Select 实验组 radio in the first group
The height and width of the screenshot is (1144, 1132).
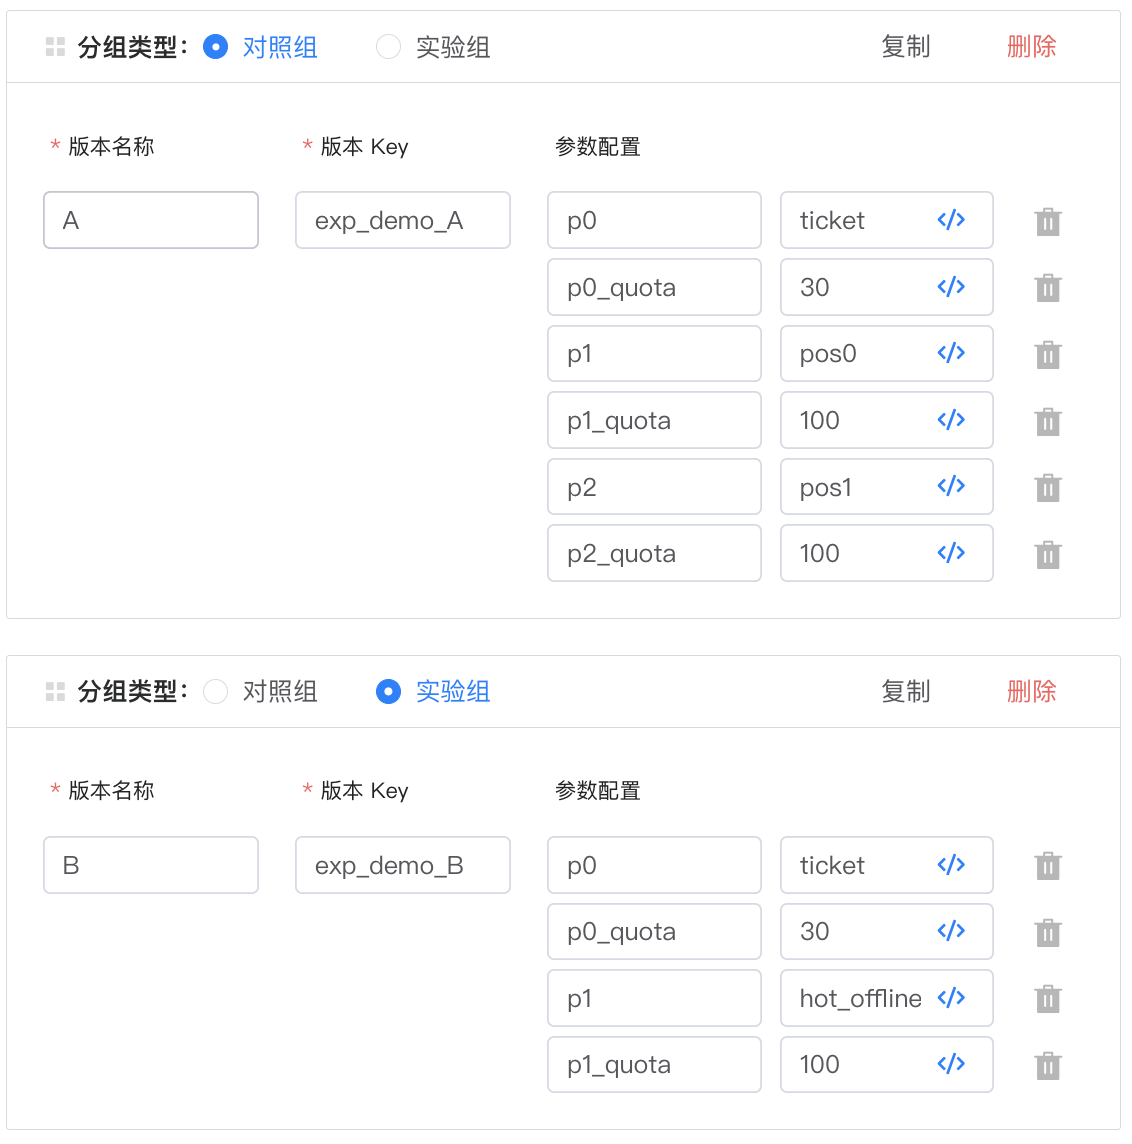388,47
